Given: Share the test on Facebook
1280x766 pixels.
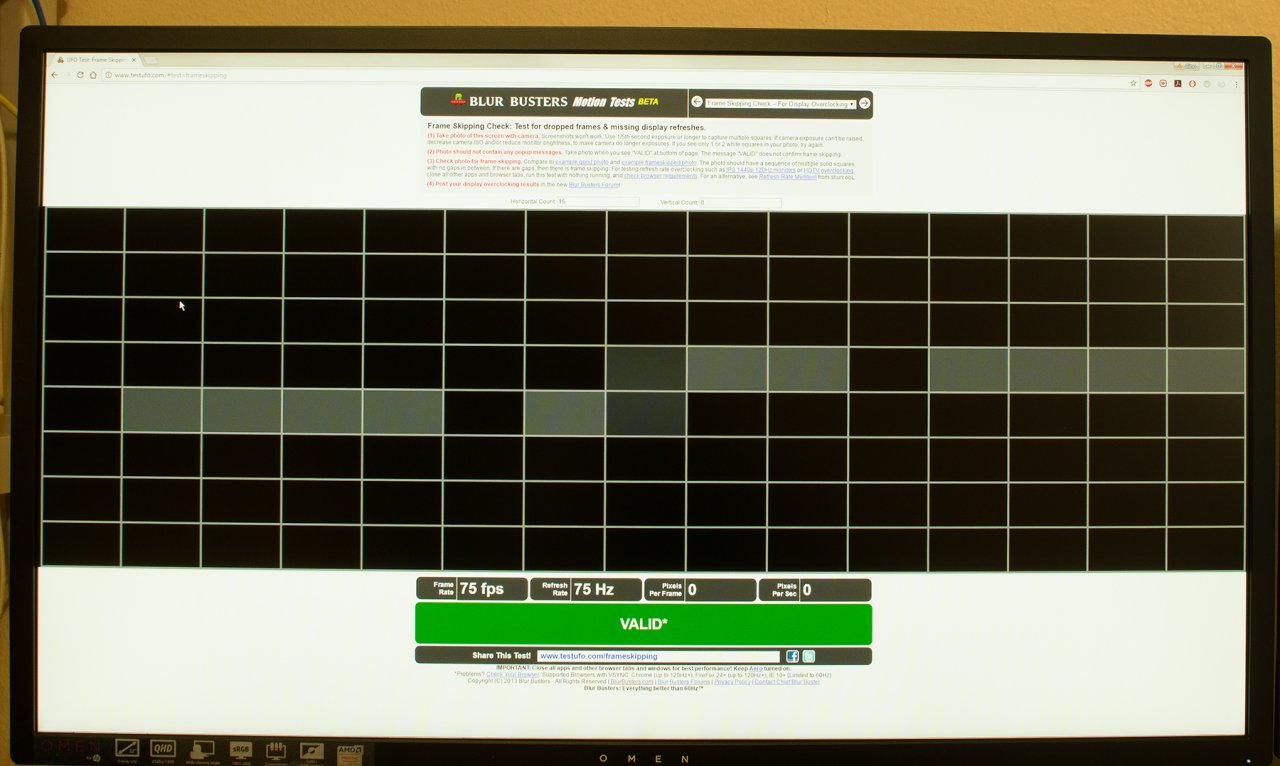Looking at the screenshot, I should pos(792,656).
